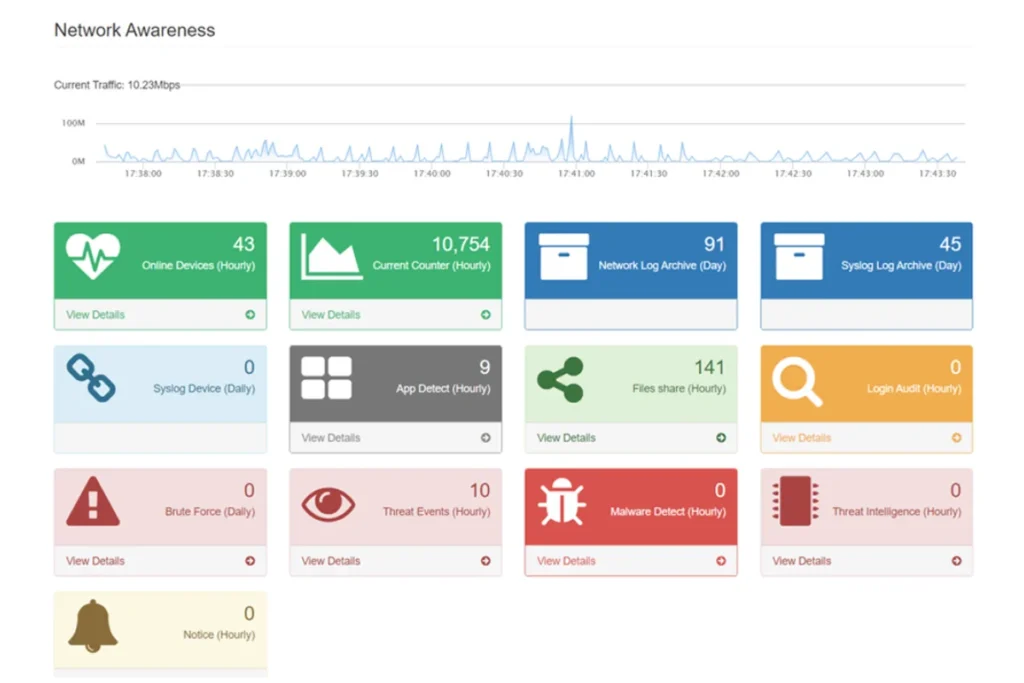Click the App Detect grid icon

[327, 379]
